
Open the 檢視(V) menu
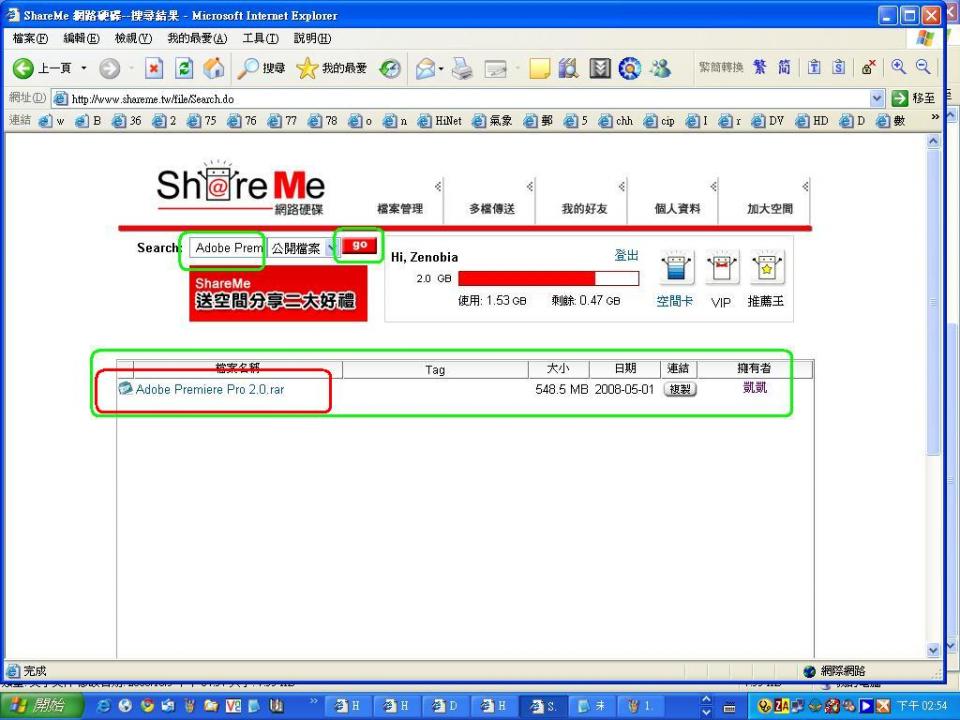pyautogui.click(x=133, y=39)
